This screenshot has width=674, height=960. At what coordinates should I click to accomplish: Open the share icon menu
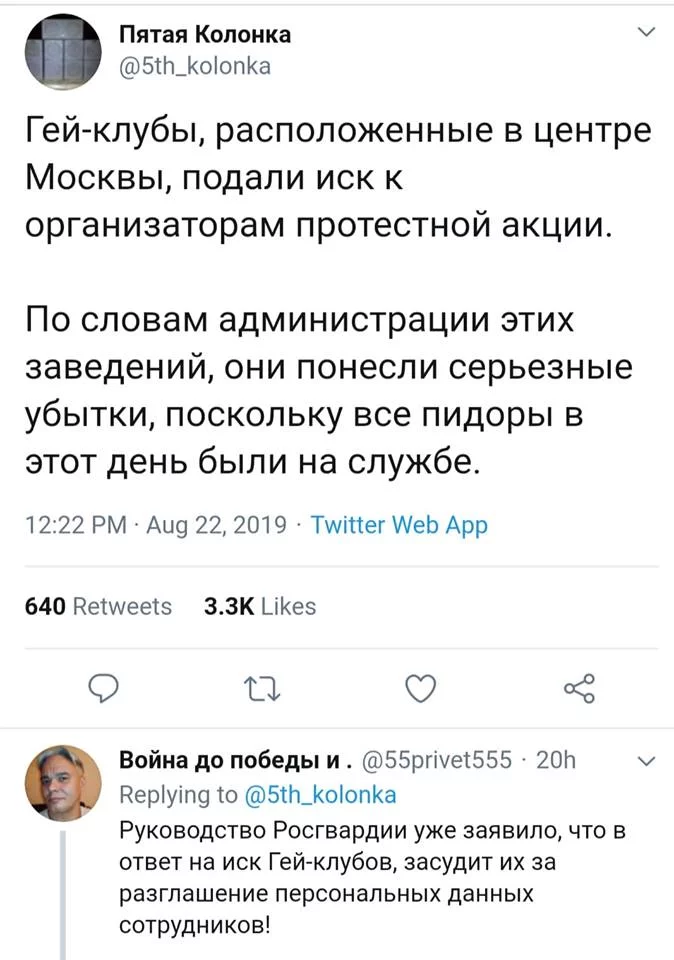pos(579,688)
